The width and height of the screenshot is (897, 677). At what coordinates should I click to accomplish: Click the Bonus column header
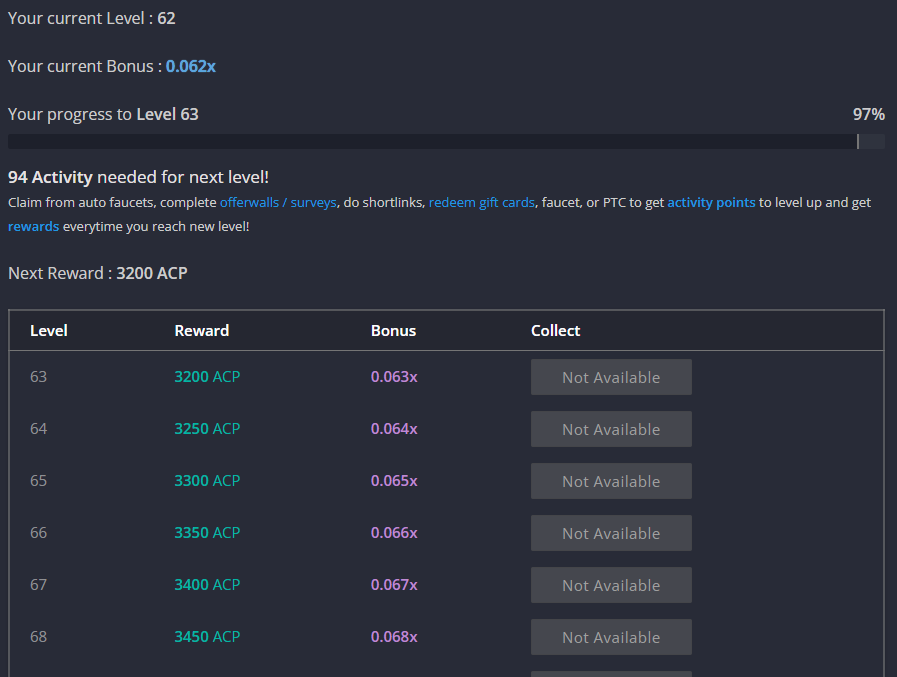tap(393, 331)
